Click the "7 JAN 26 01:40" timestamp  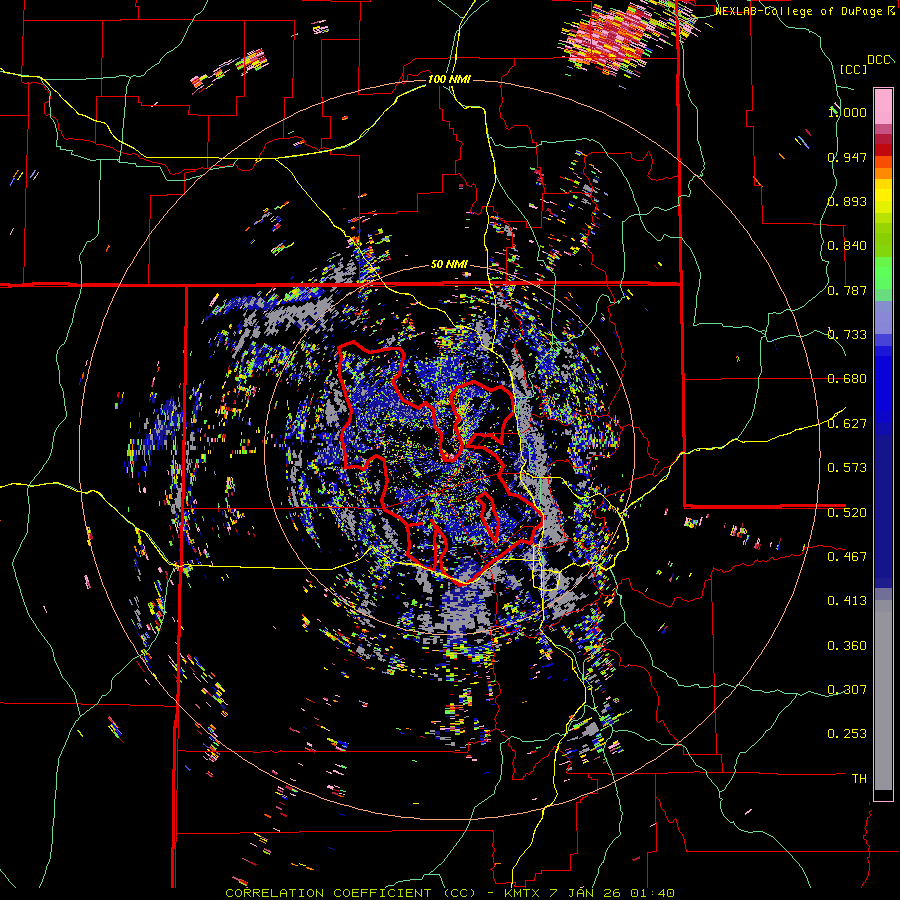(x=614, y=893)
